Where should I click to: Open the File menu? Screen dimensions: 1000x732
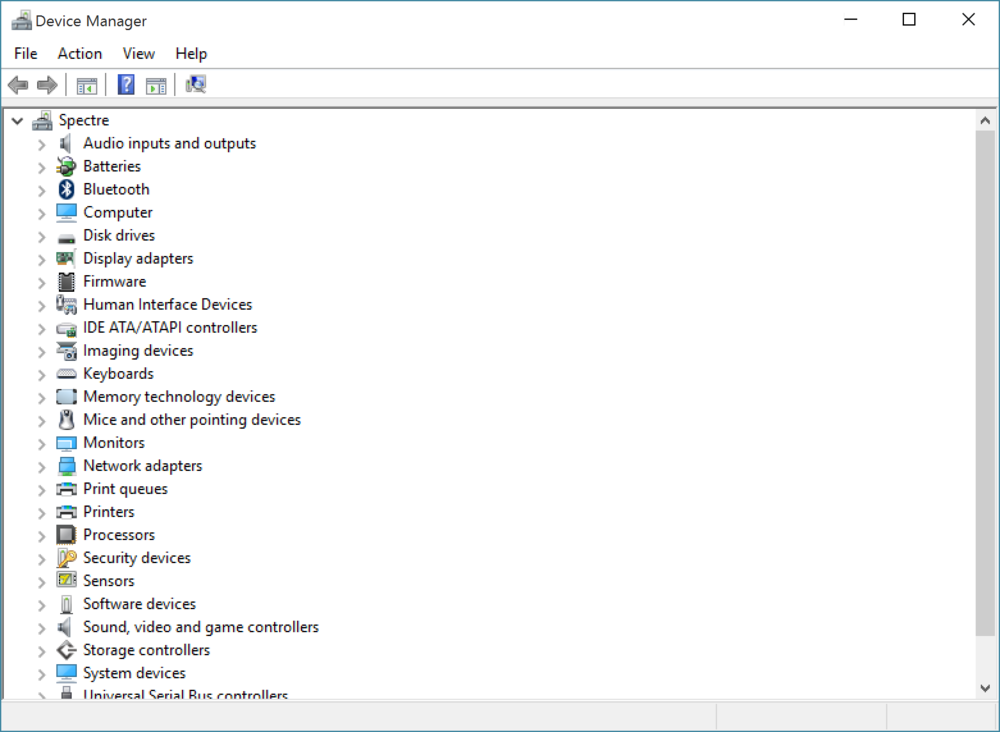coord(26,54)
